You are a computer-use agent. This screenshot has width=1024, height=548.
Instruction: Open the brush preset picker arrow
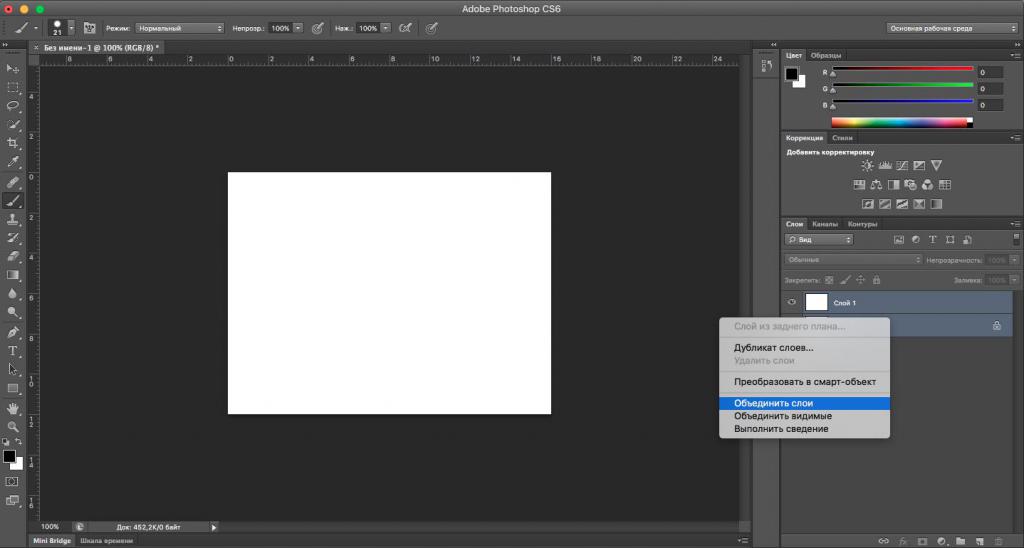click(71, 28)
